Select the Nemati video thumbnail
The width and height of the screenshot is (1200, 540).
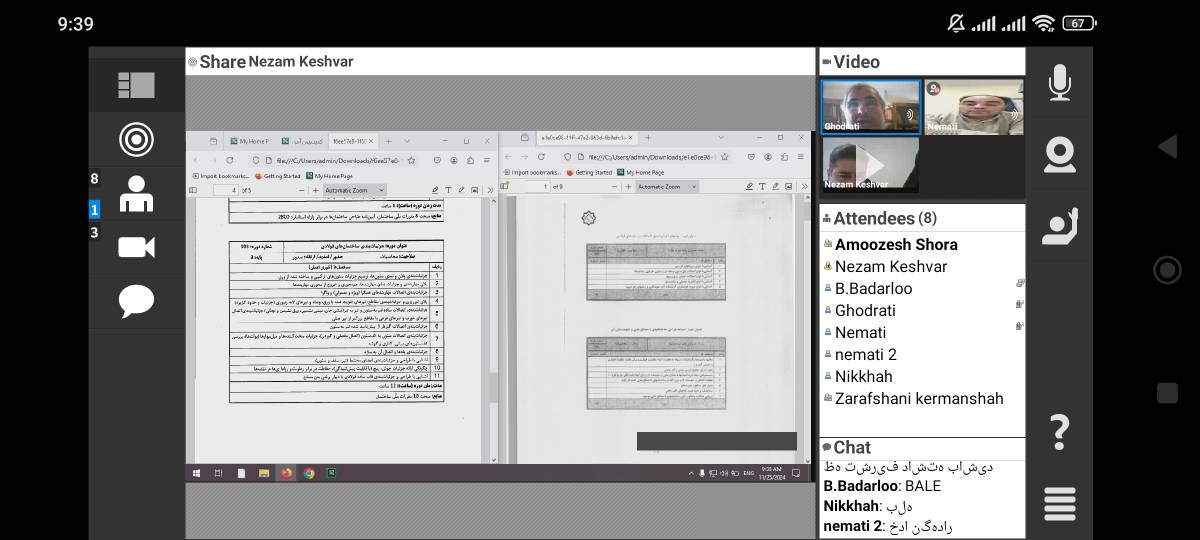pyautogui.click(x=974, y=106)
